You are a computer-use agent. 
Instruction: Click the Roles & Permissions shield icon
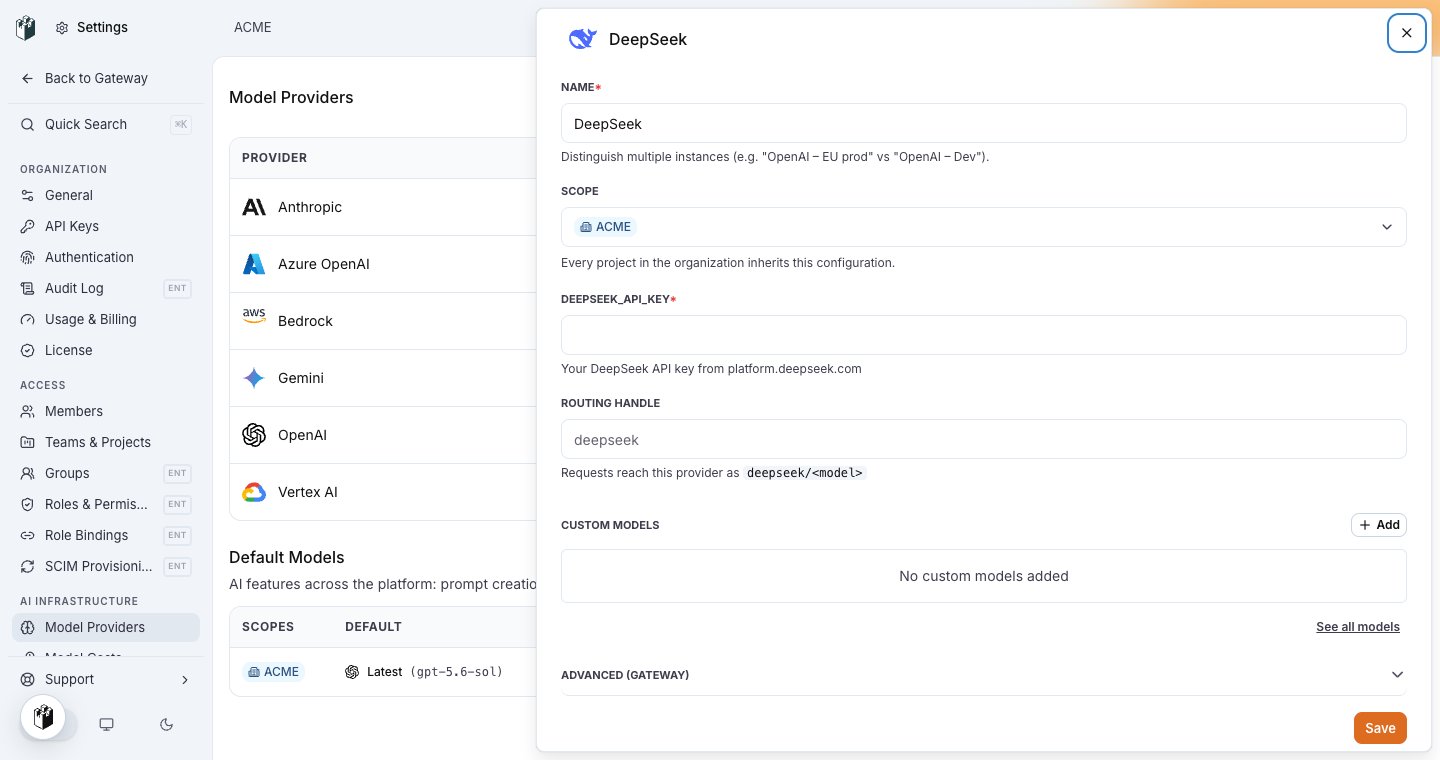point(27,504)
